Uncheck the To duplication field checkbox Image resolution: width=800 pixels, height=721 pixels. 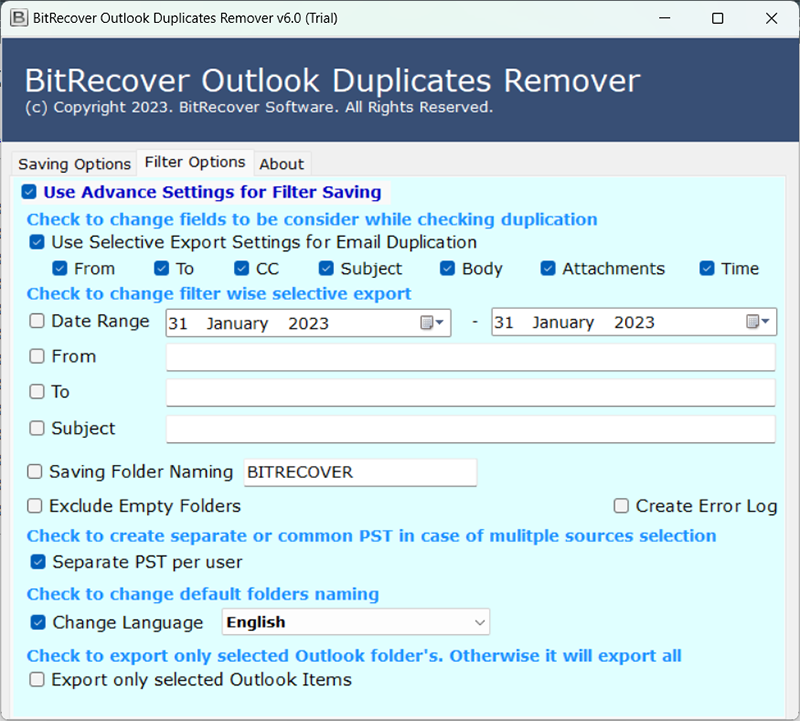pos(161,268)
